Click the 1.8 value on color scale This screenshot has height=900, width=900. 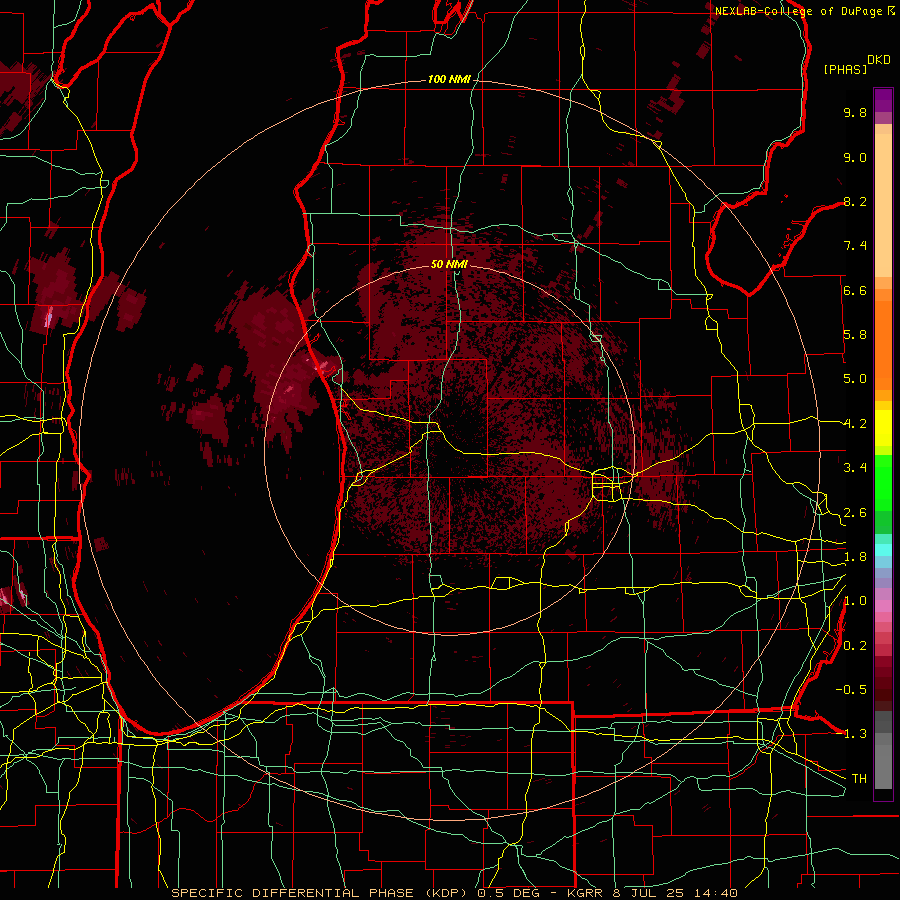[855, 557]
